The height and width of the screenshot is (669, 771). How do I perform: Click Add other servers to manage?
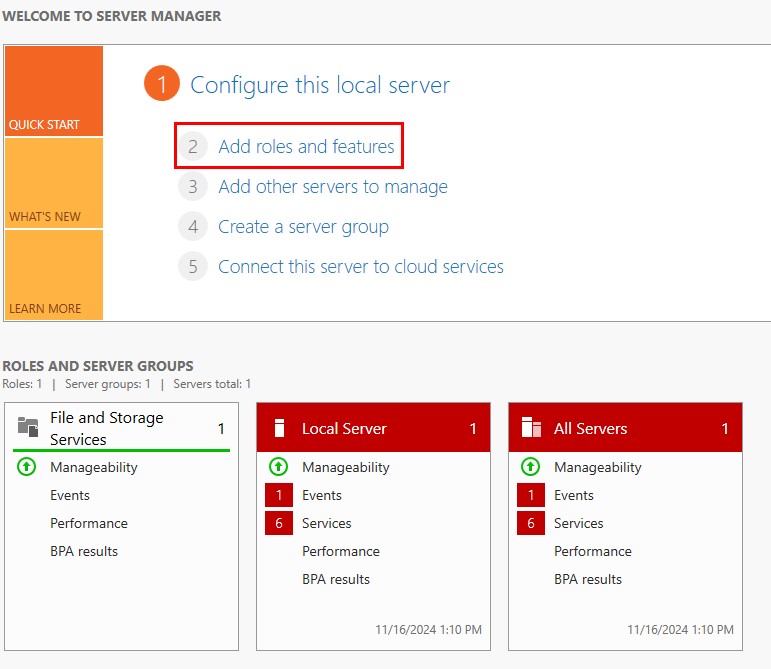pos(332,187)
